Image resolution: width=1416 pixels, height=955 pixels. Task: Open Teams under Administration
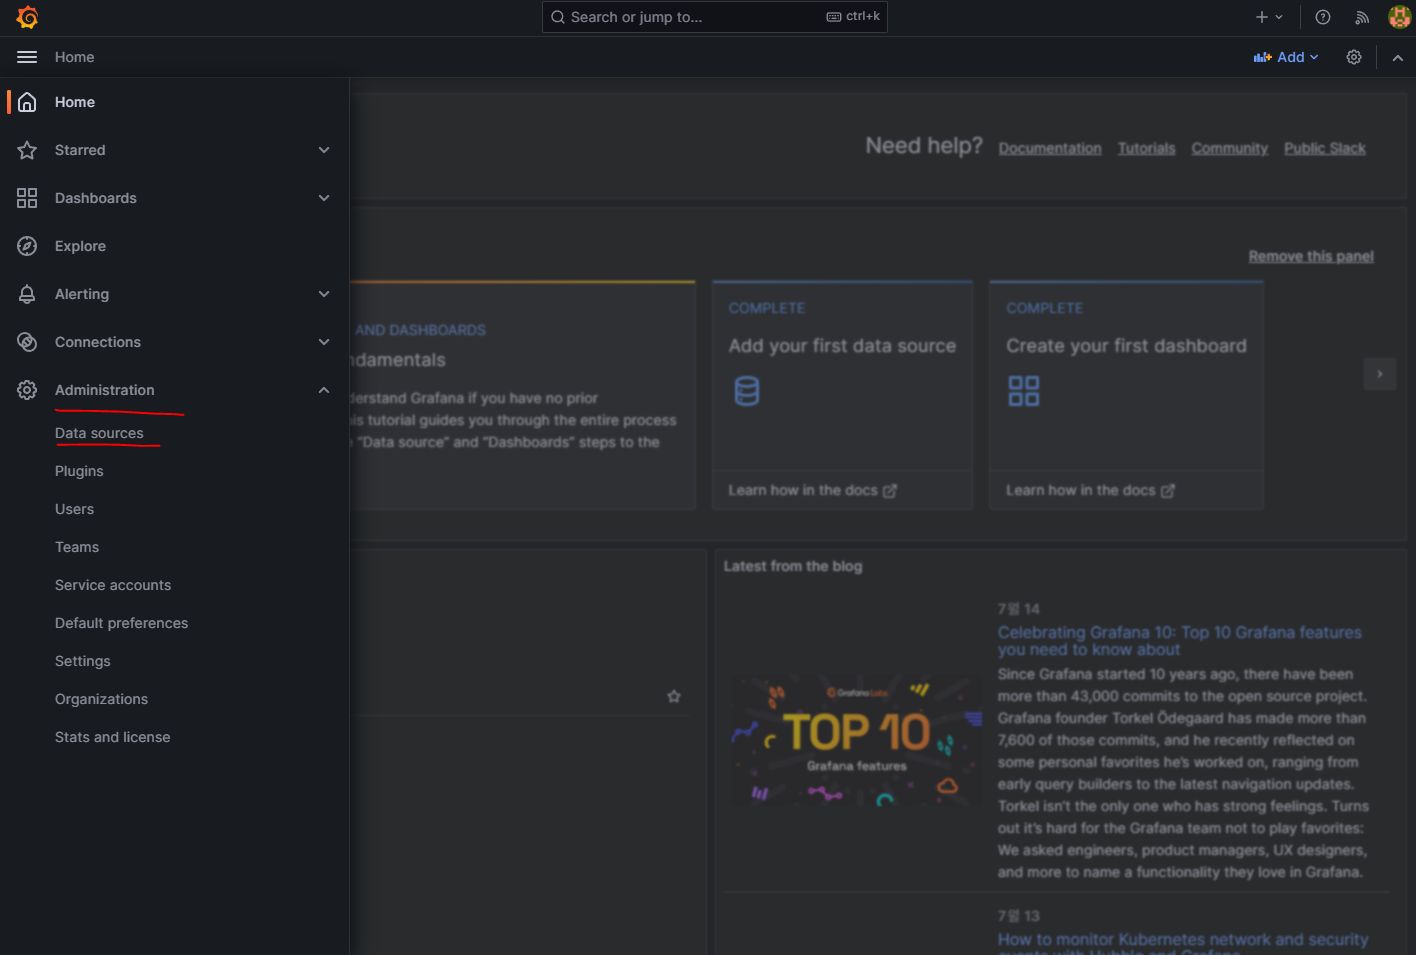tap(77, 547)
